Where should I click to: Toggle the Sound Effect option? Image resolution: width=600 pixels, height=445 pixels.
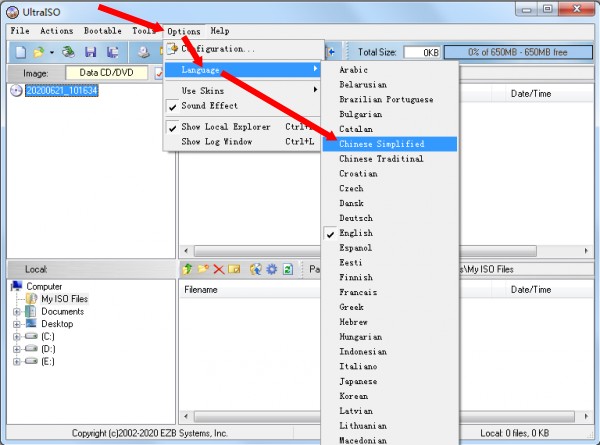[x=209, y=106]
